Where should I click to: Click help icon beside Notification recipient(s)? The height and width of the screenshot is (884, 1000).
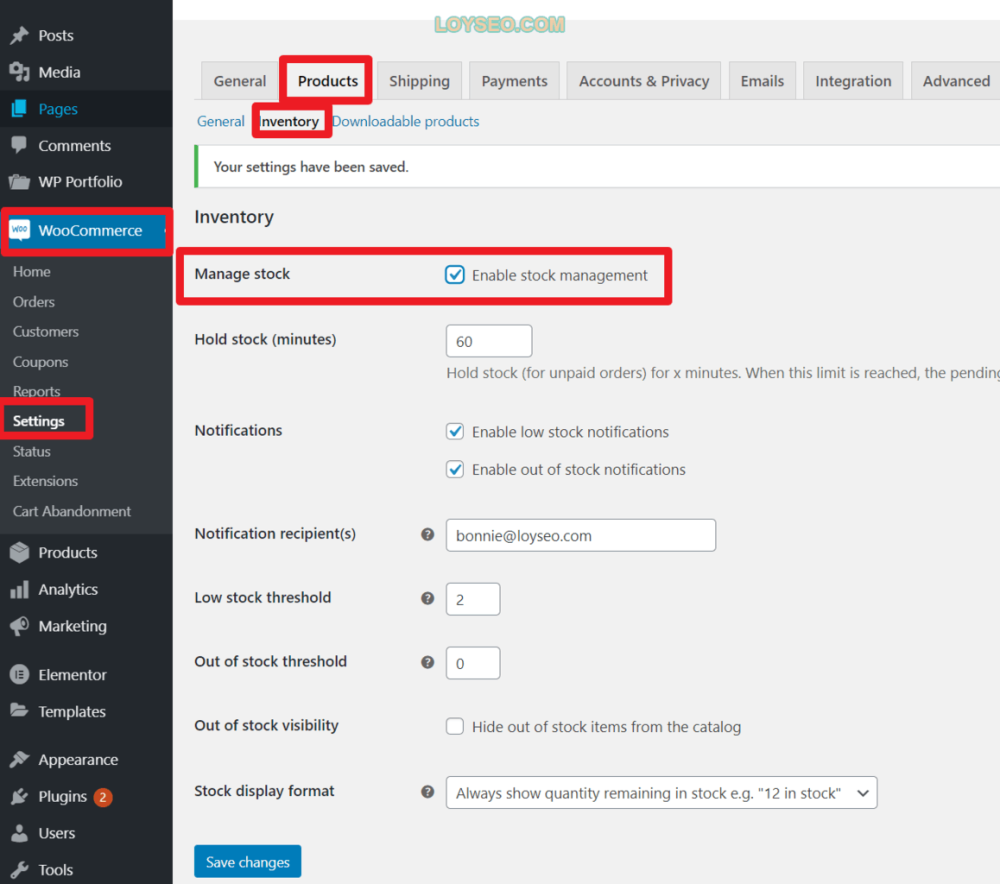click(x=428, y=534)
